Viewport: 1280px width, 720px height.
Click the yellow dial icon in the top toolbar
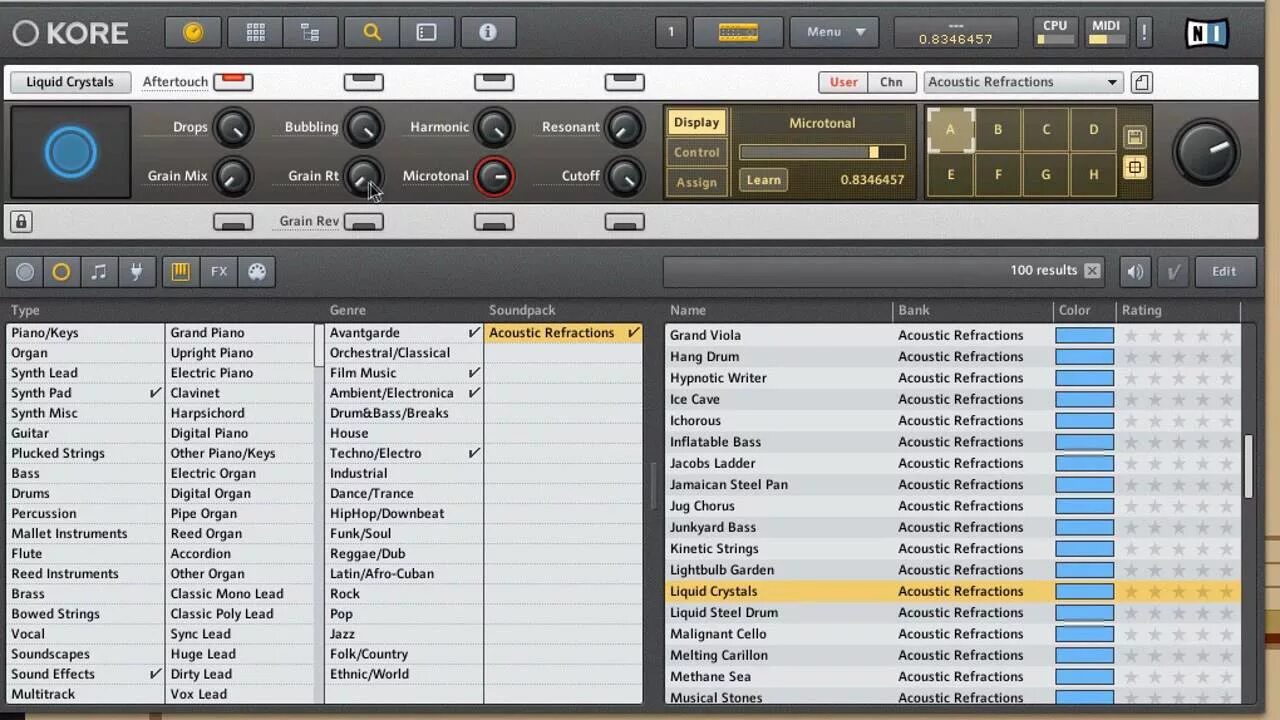pyautogui.click(x=194, y=32)
